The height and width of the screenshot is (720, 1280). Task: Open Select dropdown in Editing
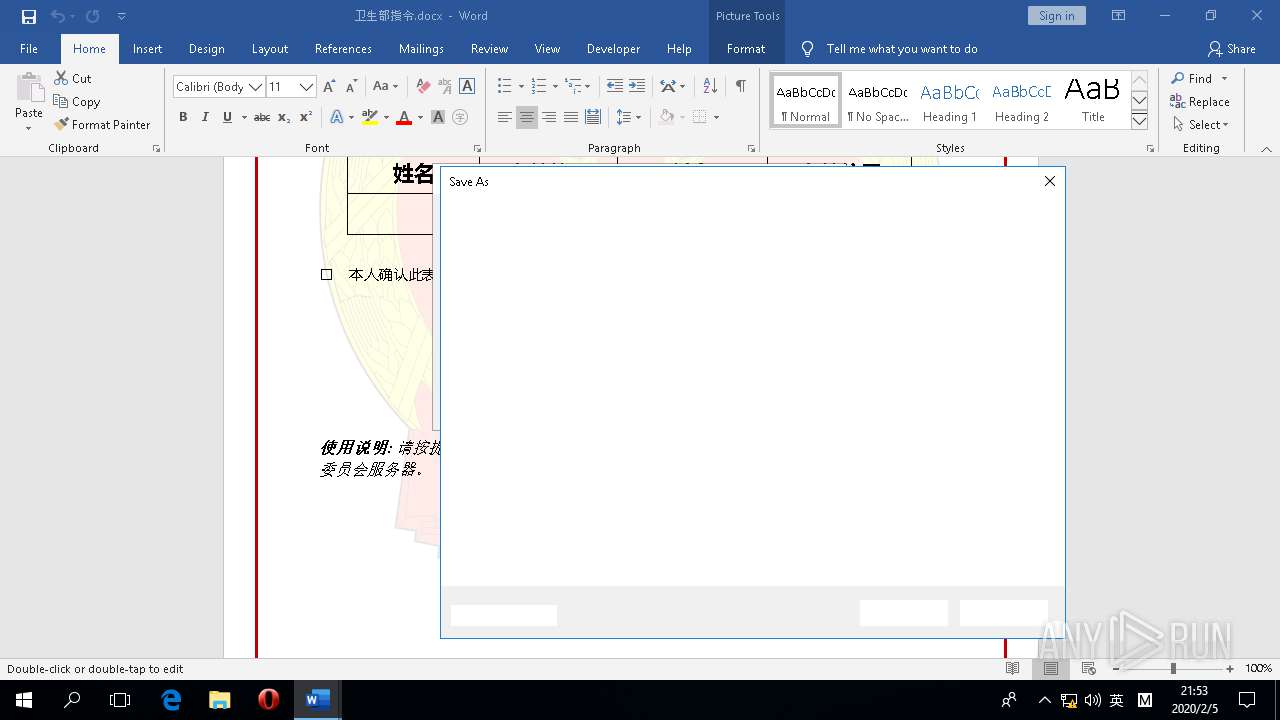tap(1200, 124)
